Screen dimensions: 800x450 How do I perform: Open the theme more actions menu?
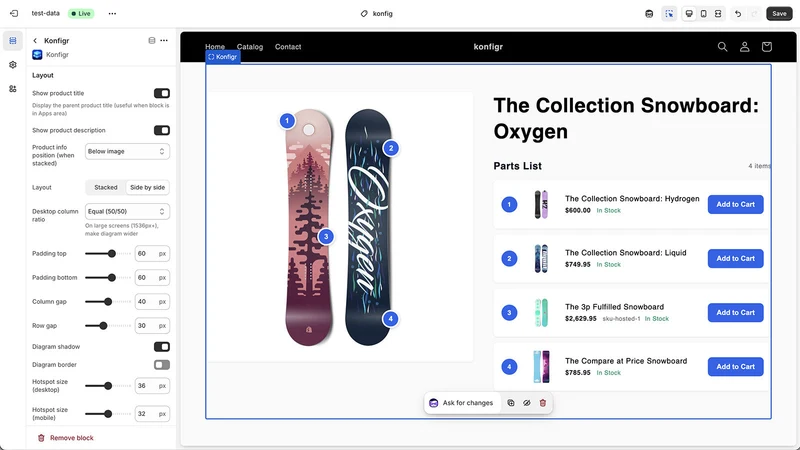pyautogui.click(x=112, y=13)
